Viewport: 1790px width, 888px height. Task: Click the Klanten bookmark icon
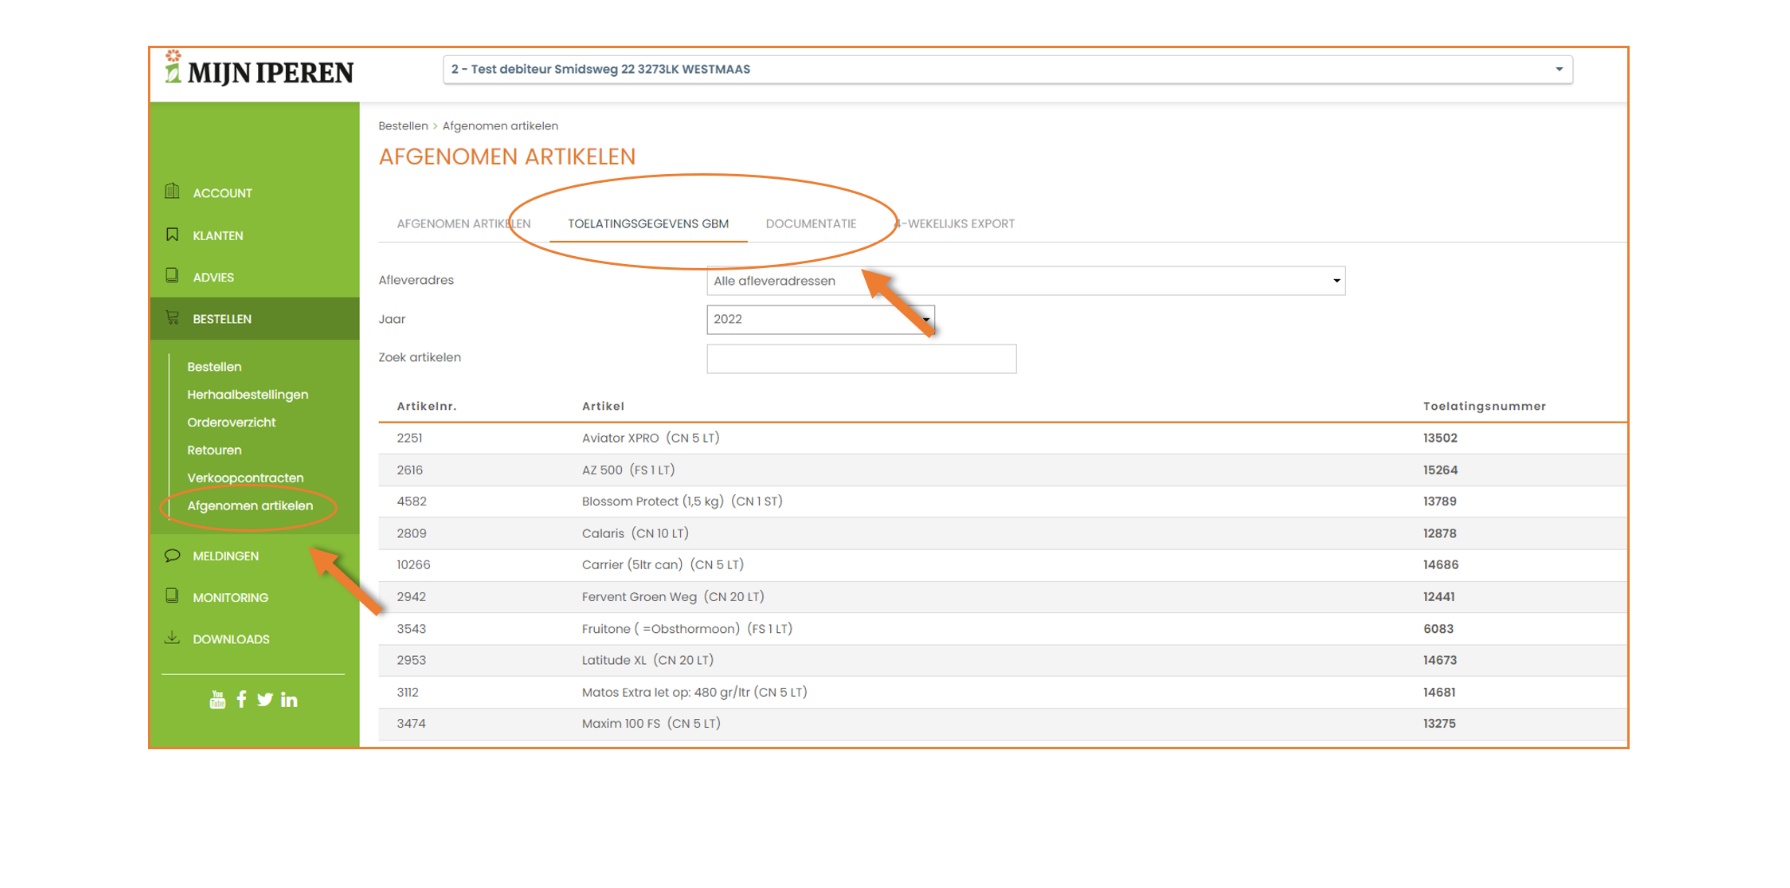pyautogui.click(x=172, y=235)
